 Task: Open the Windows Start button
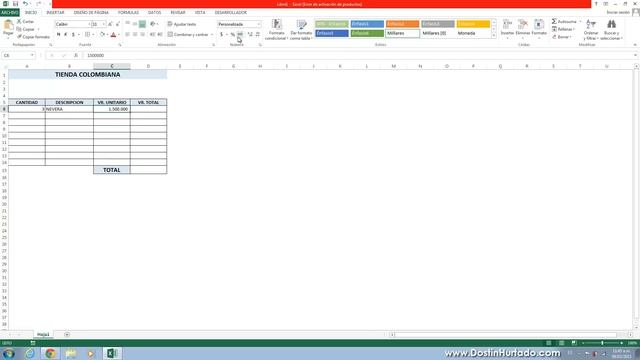pos(8,353)
